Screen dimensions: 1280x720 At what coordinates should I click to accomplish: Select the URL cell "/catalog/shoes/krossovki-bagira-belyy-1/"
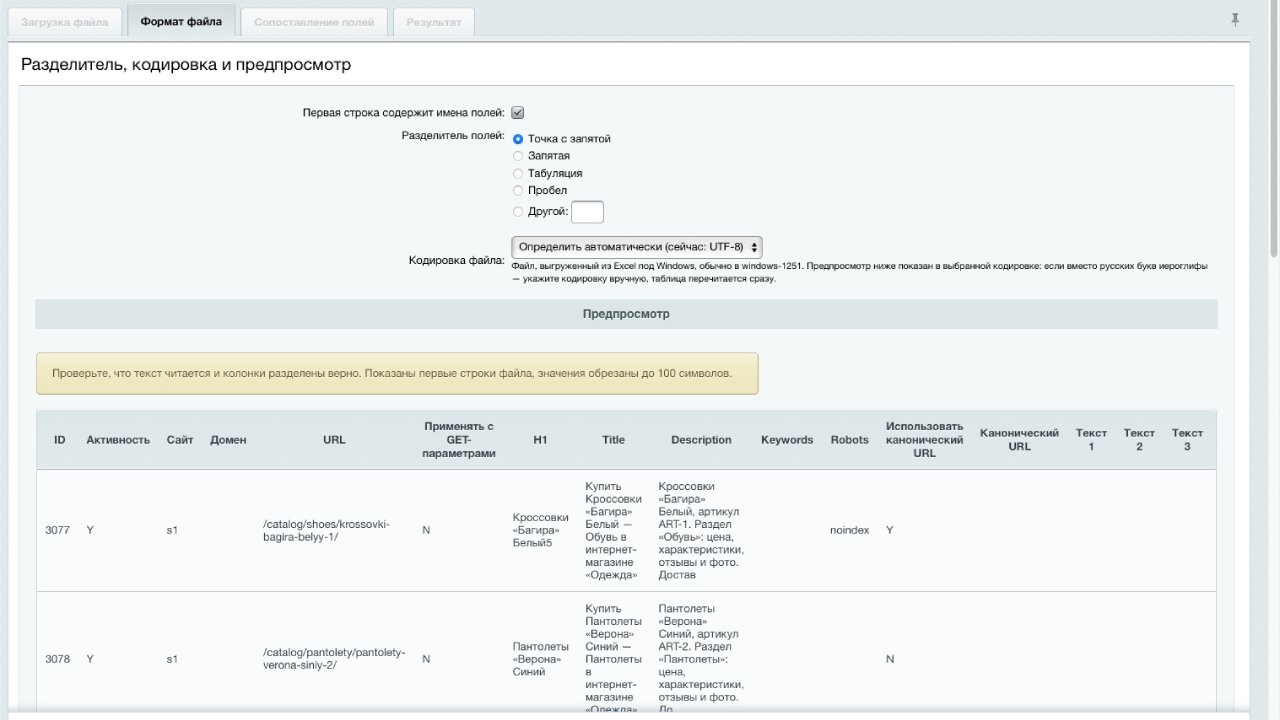tap(326, 530)
